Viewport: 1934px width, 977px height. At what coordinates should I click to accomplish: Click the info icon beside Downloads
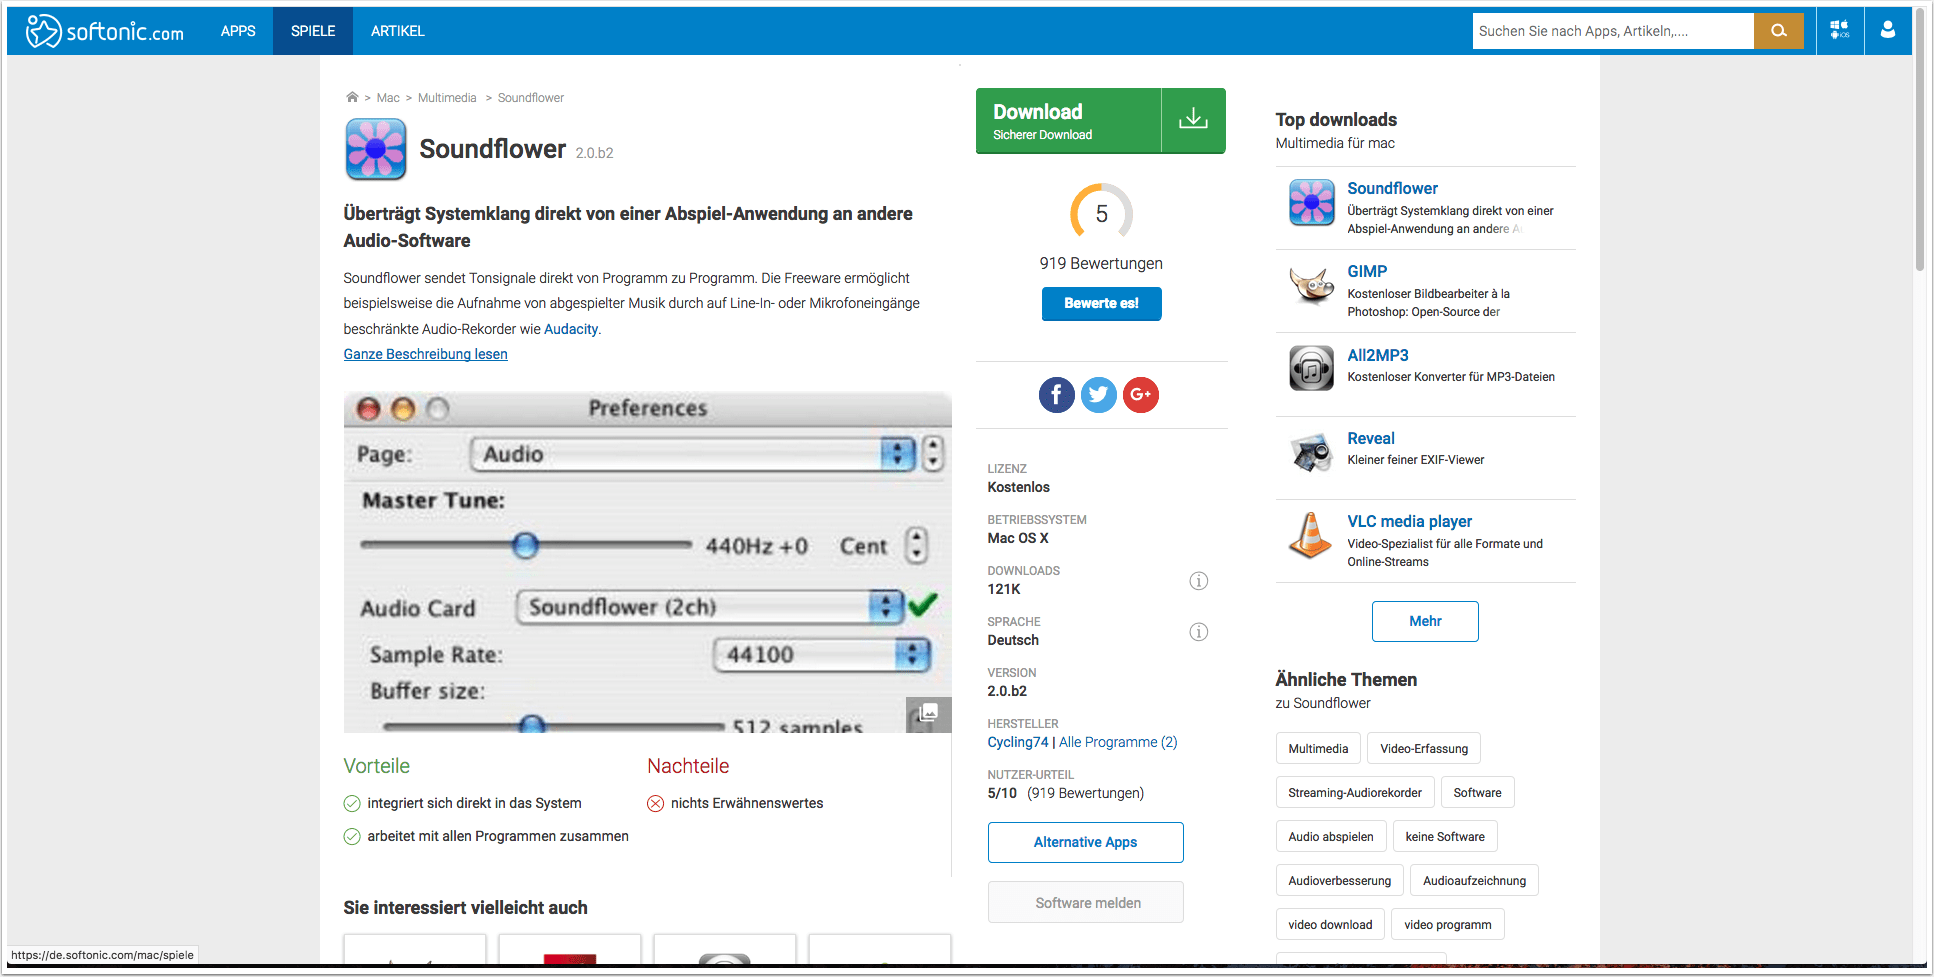[1198, 581]
